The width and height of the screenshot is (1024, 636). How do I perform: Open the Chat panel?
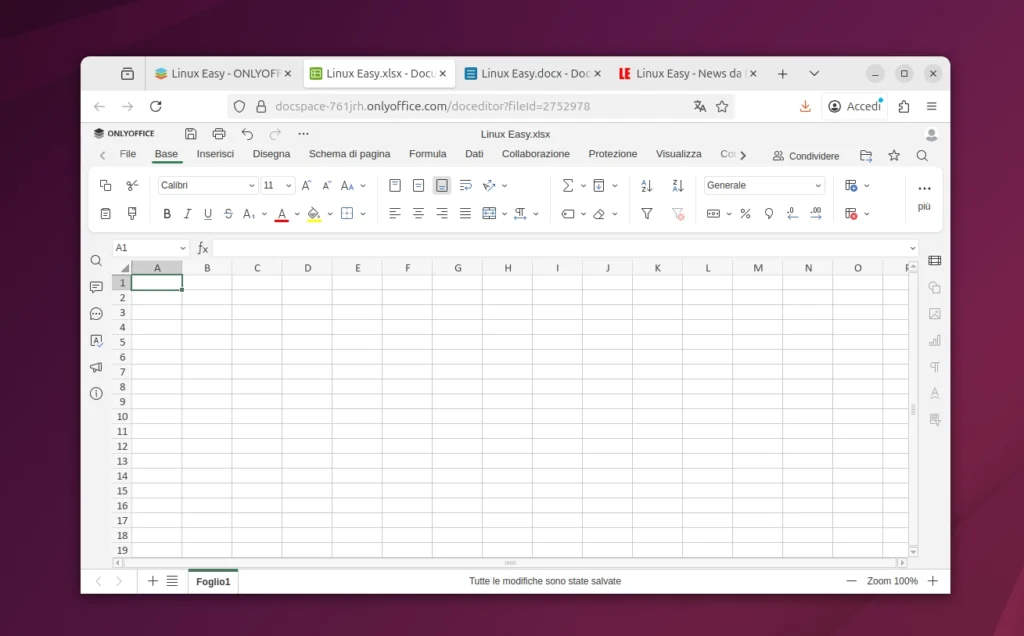tap(96, 314)
